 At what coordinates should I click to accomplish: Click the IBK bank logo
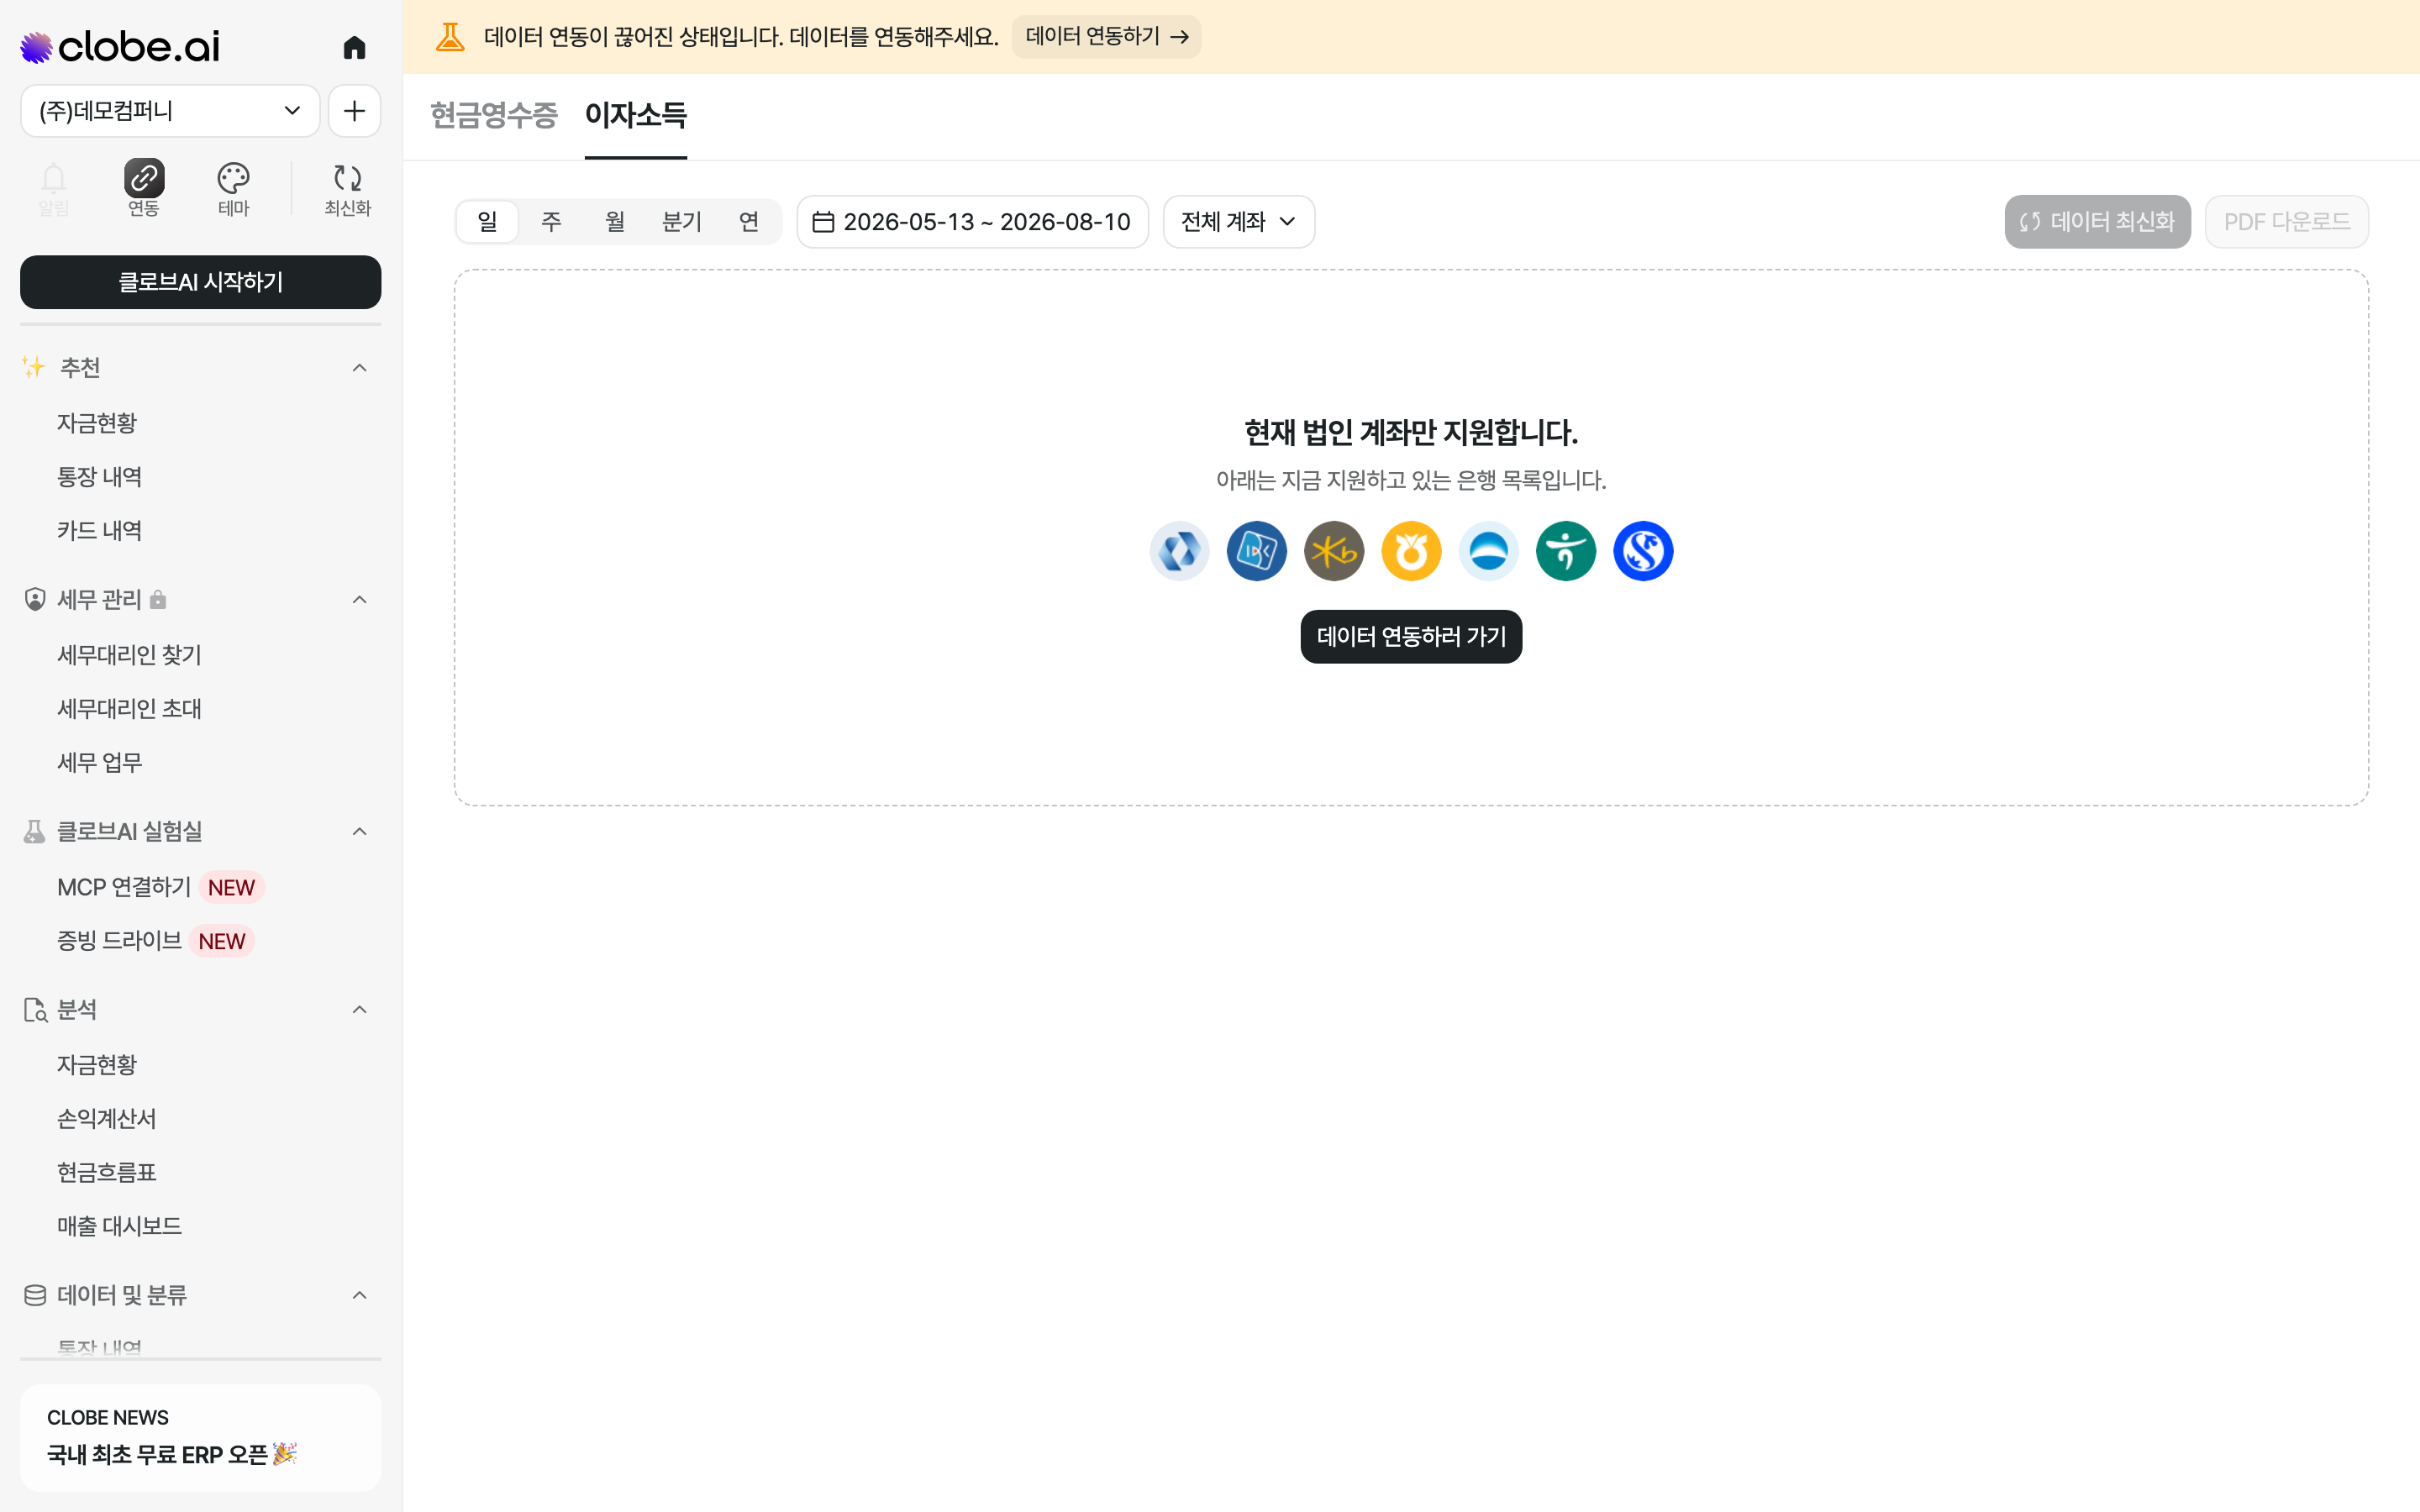click(1257, 551)
